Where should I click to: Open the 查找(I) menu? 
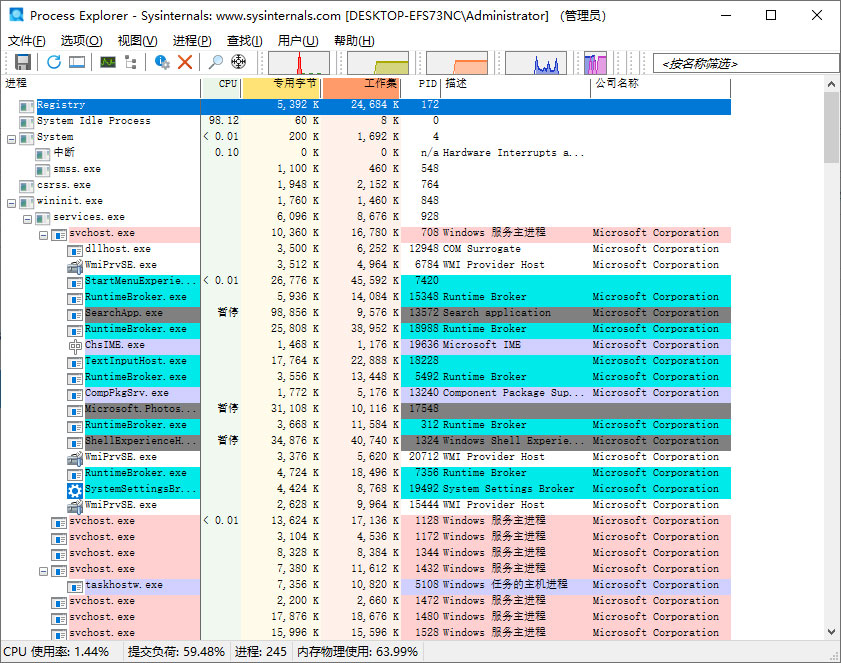(x=245, y=41)
